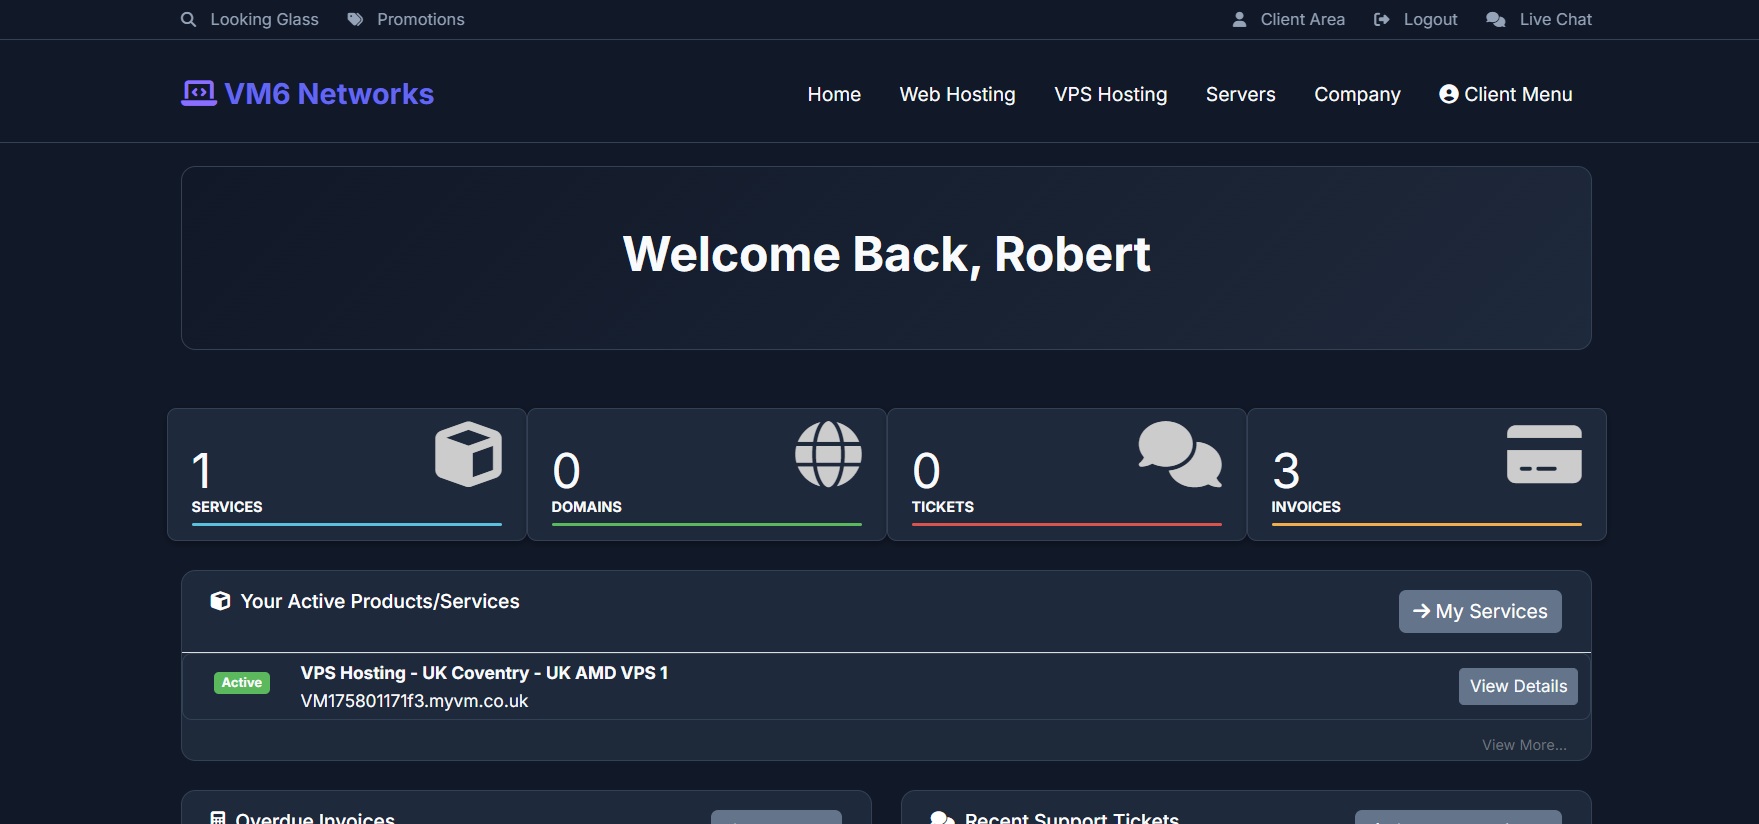Open the Client Menu dropdown

coord(1505,94)
